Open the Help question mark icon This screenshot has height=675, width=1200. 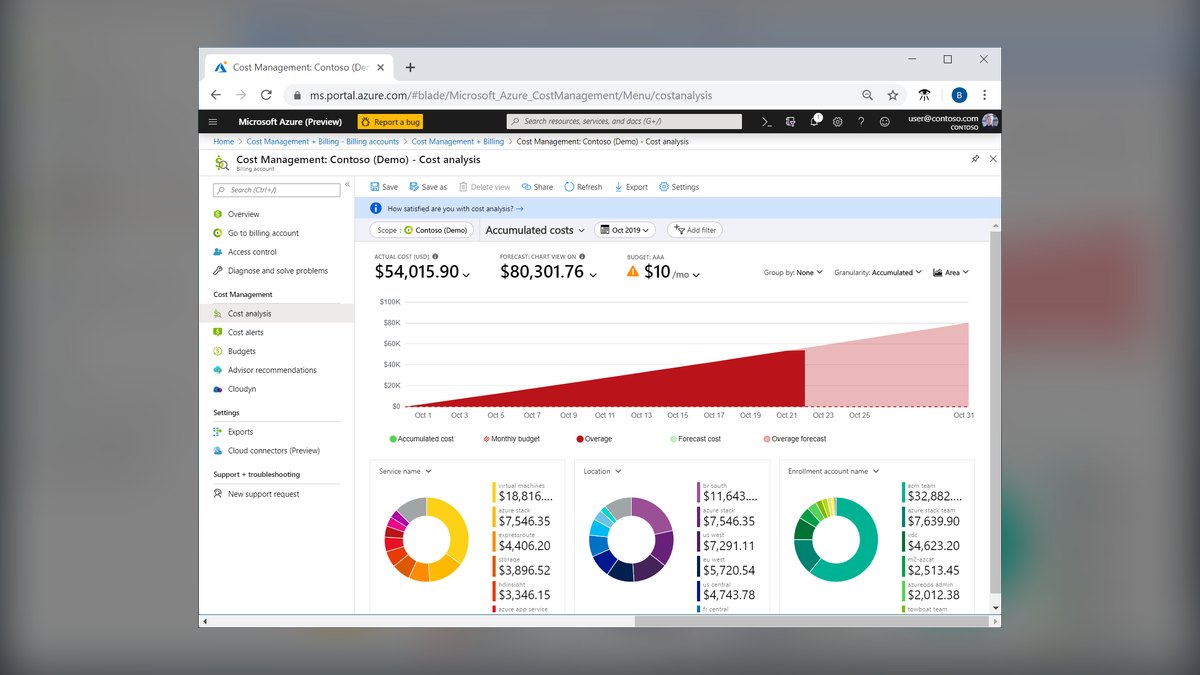[x=861, y=121]
